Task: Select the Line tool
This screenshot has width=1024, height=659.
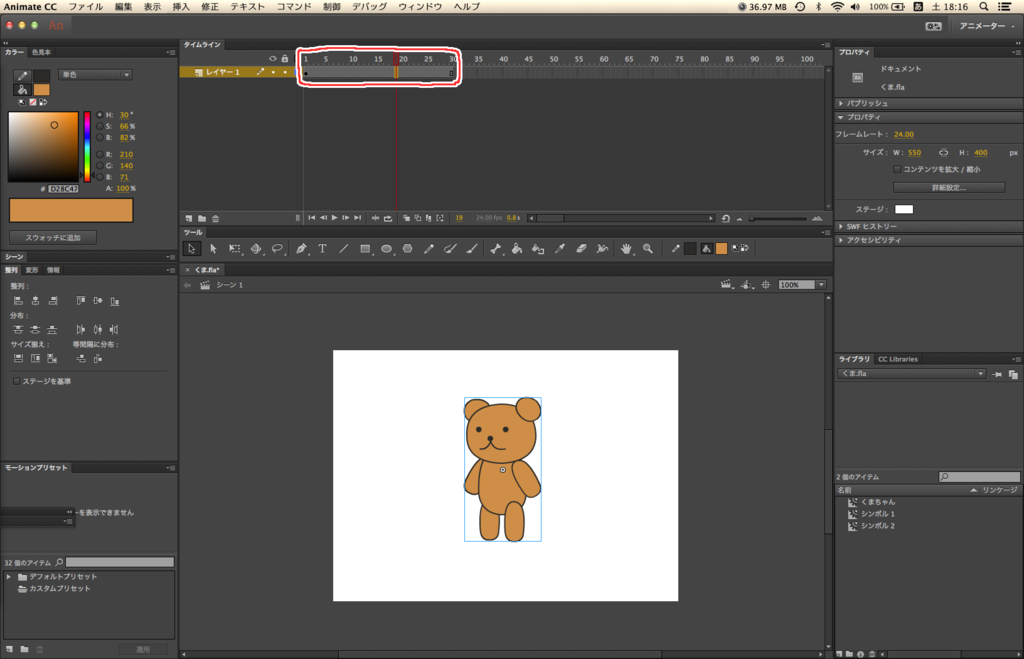Action: 344,248
